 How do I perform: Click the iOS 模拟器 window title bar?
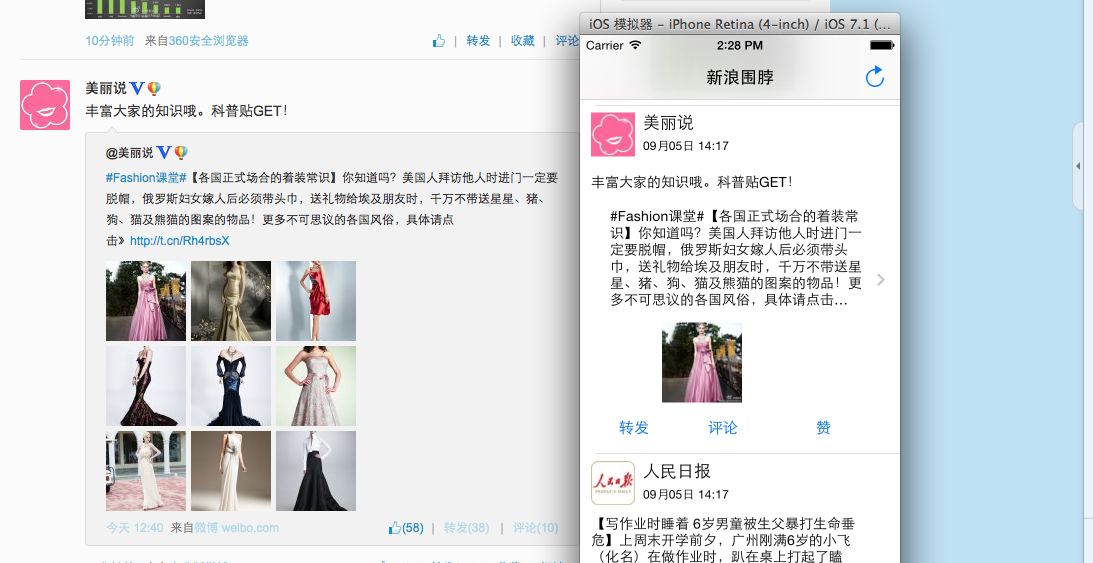(x=740, y=24)
